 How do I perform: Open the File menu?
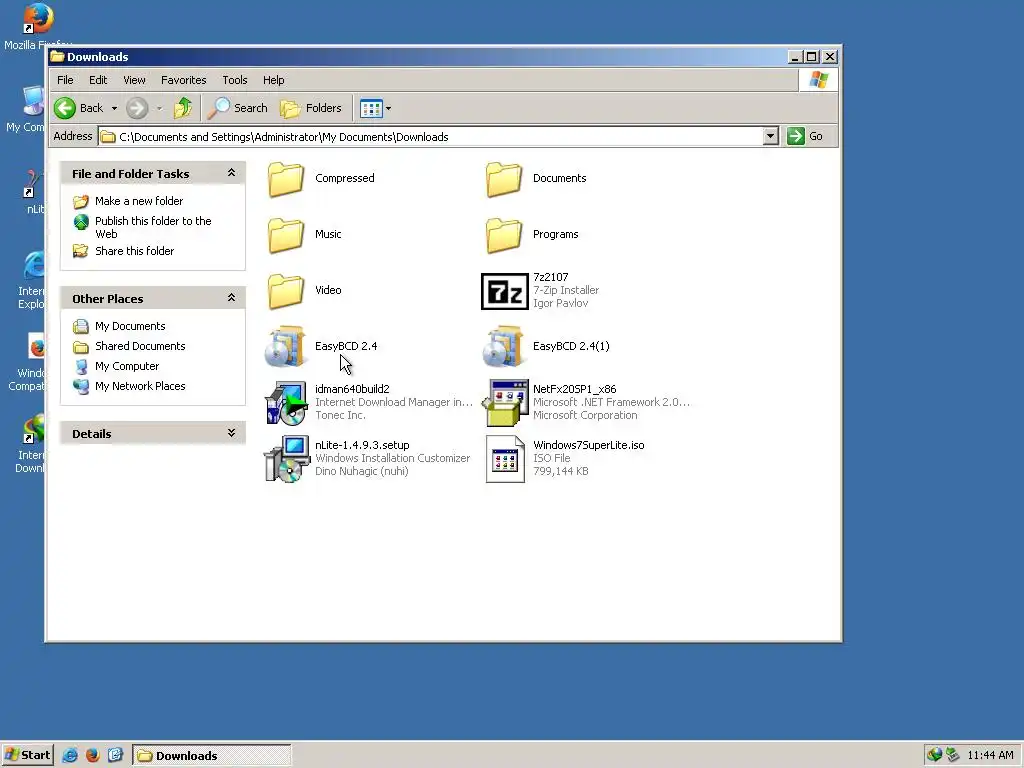[x=65, y=80]
